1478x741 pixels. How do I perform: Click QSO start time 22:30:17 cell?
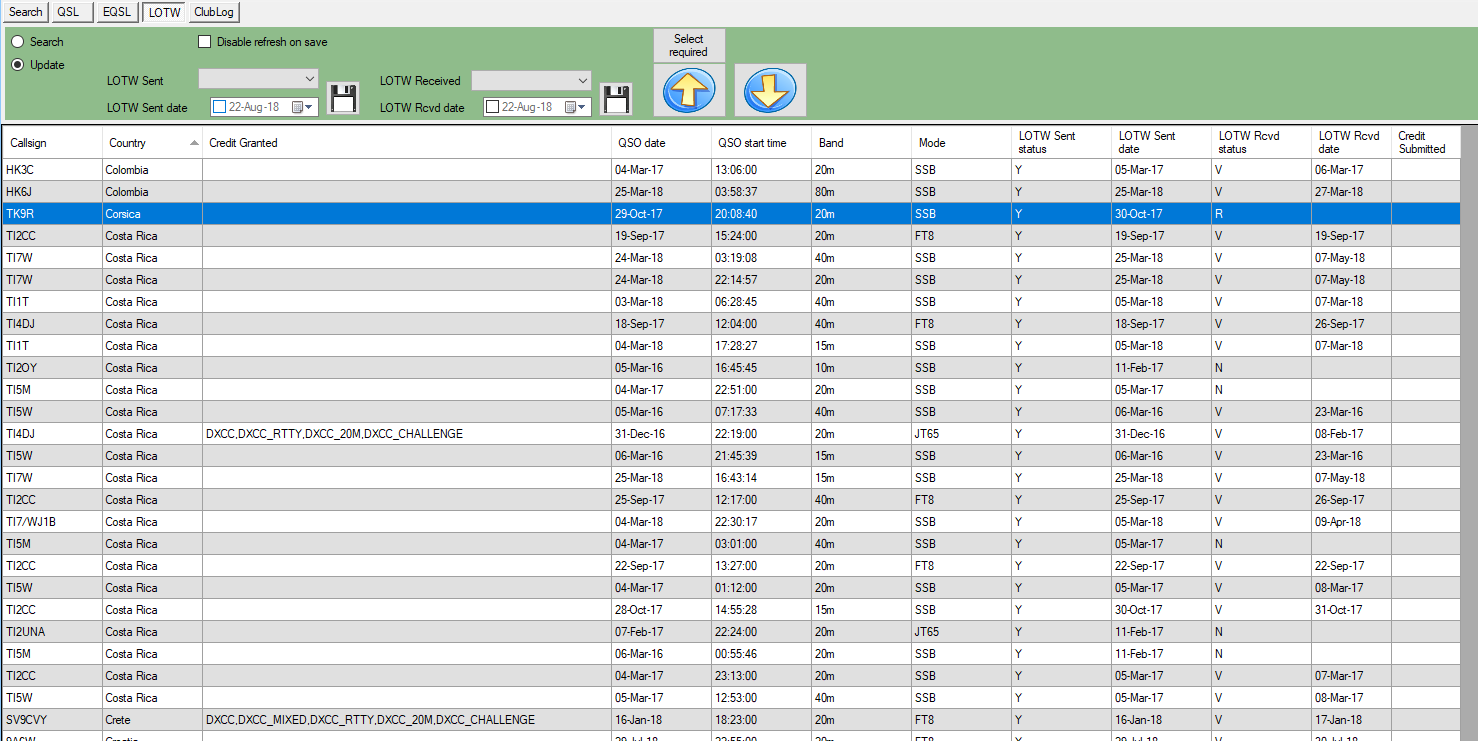761,522
